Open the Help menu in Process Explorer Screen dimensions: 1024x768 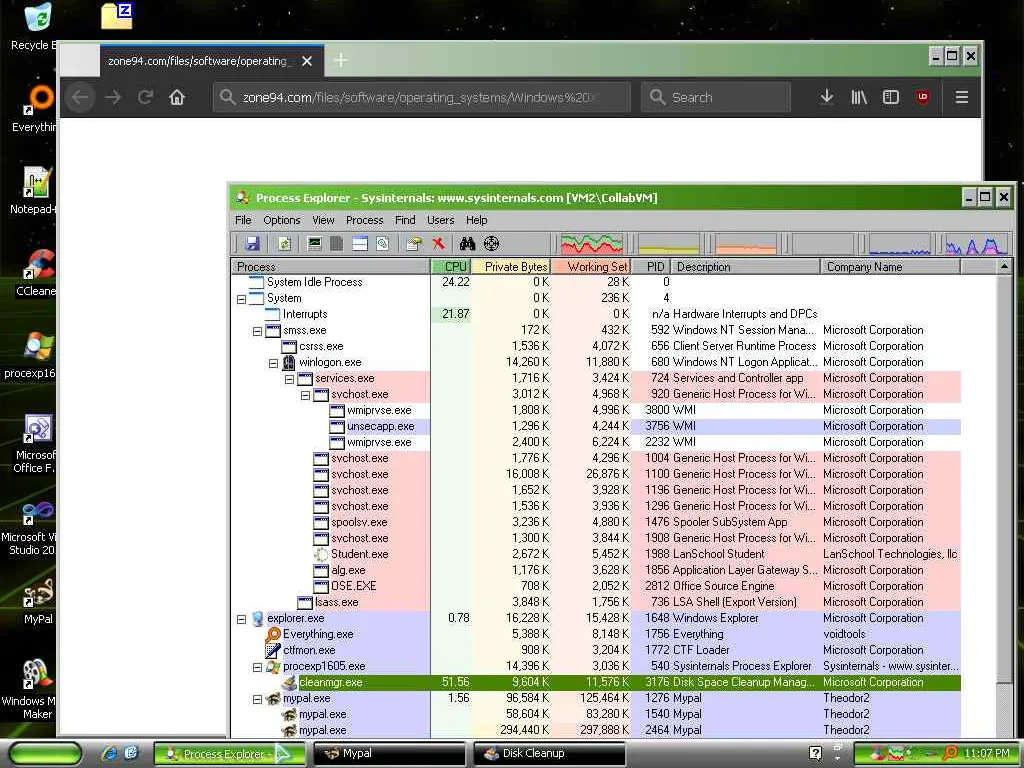[x=476, y=220]
